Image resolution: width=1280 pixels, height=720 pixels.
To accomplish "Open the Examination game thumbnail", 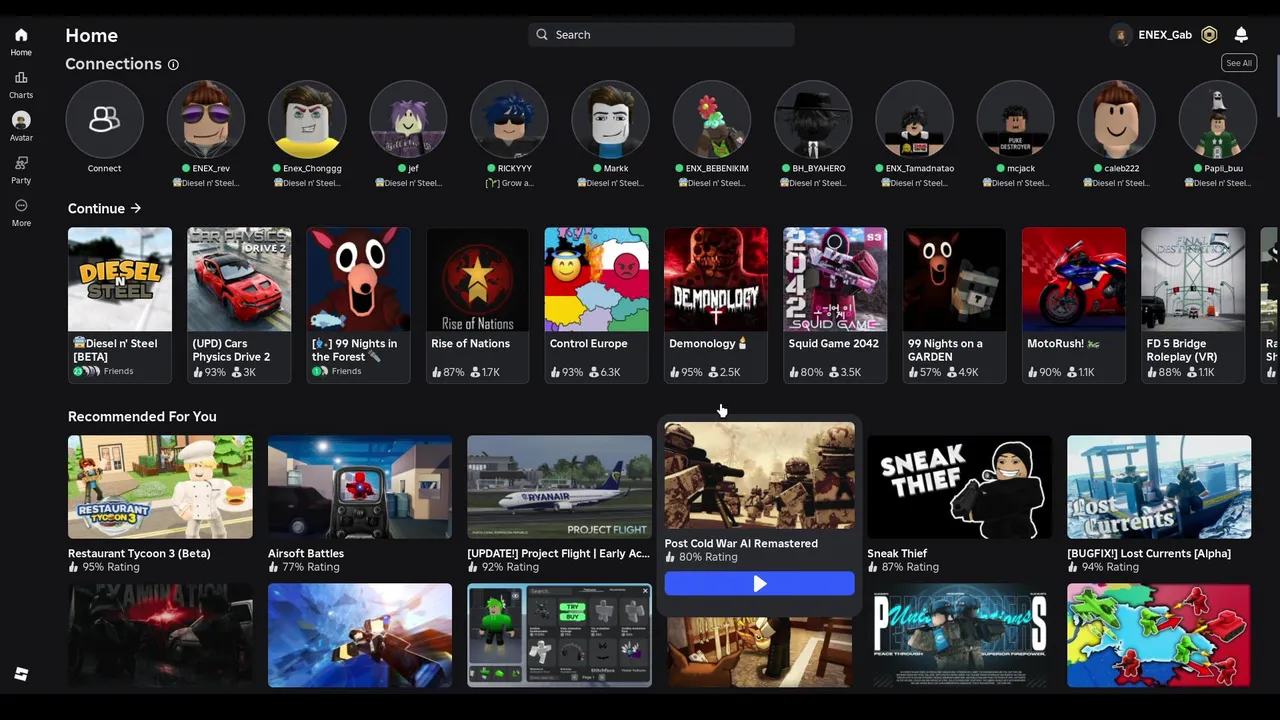I will pyautogui.click(x=160, y=635).
